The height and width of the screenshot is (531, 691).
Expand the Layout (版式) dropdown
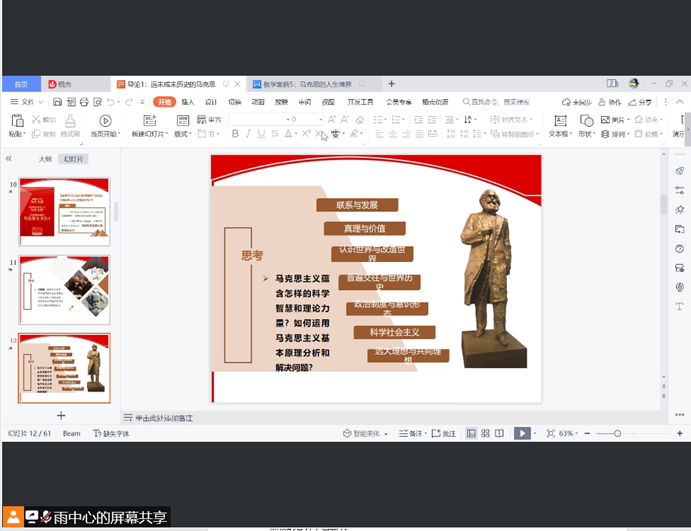point(183,134)
